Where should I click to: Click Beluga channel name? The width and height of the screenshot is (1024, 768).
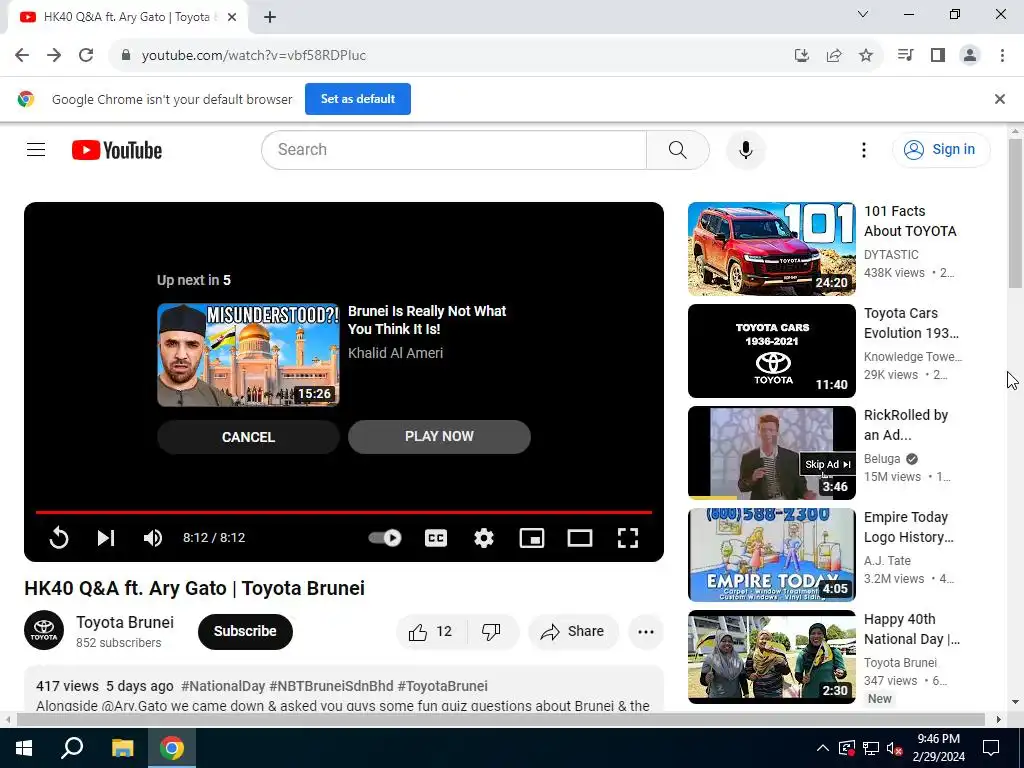[x=882, y=458]
